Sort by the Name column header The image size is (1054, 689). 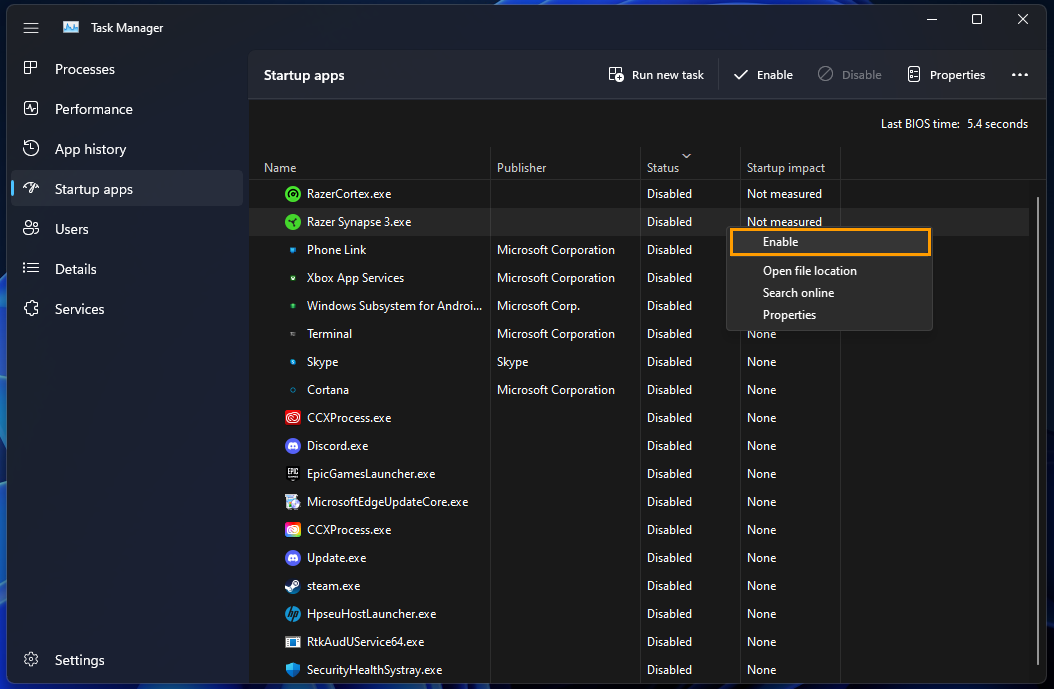point(369,167)
